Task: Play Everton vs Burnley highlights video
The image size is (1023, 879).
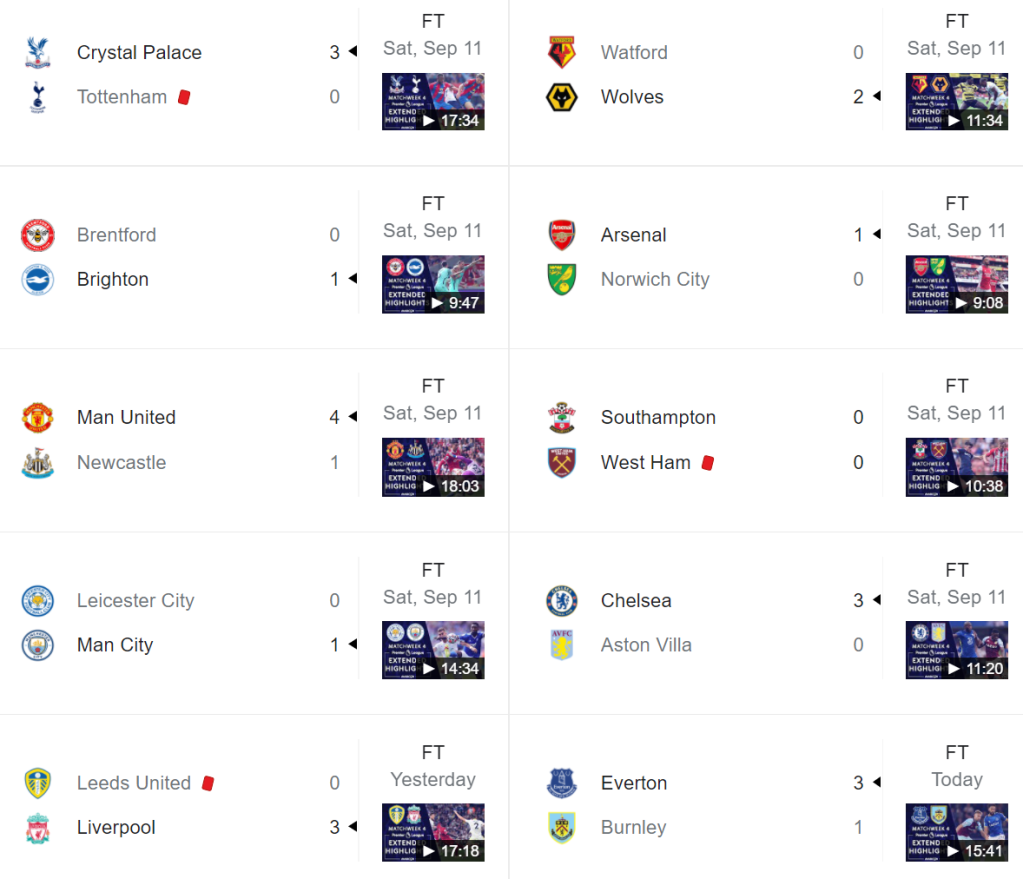Action: pos(957,832)
